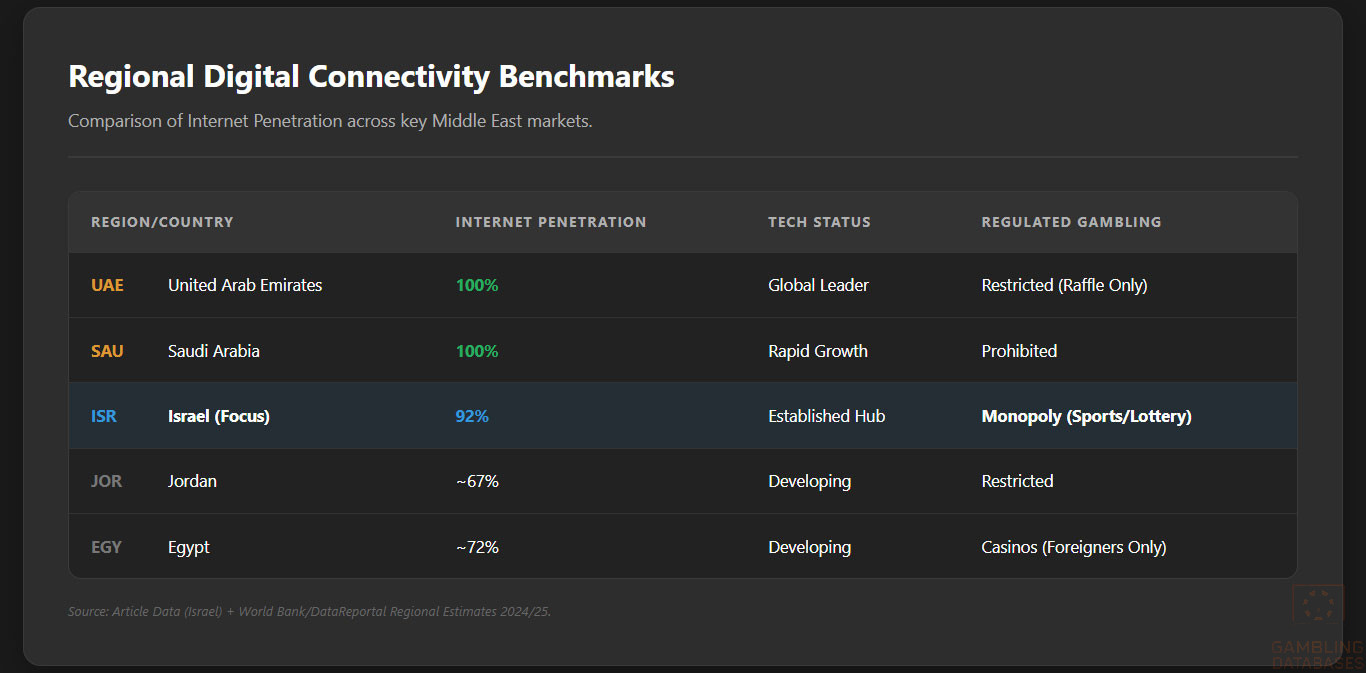Click the Regulated Gambling column header
The width and height of the screenshot is (1366, 673).
pyautogui.click(x=1071, y=222)
